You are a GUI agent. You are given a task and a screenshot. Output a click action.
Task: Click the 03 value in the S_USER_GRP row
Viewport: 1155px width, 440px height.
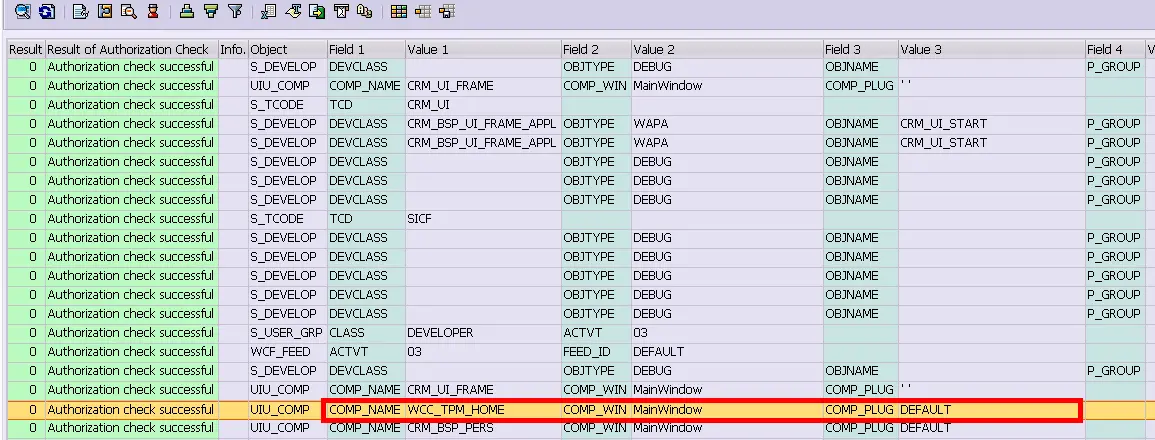point(726,332)
